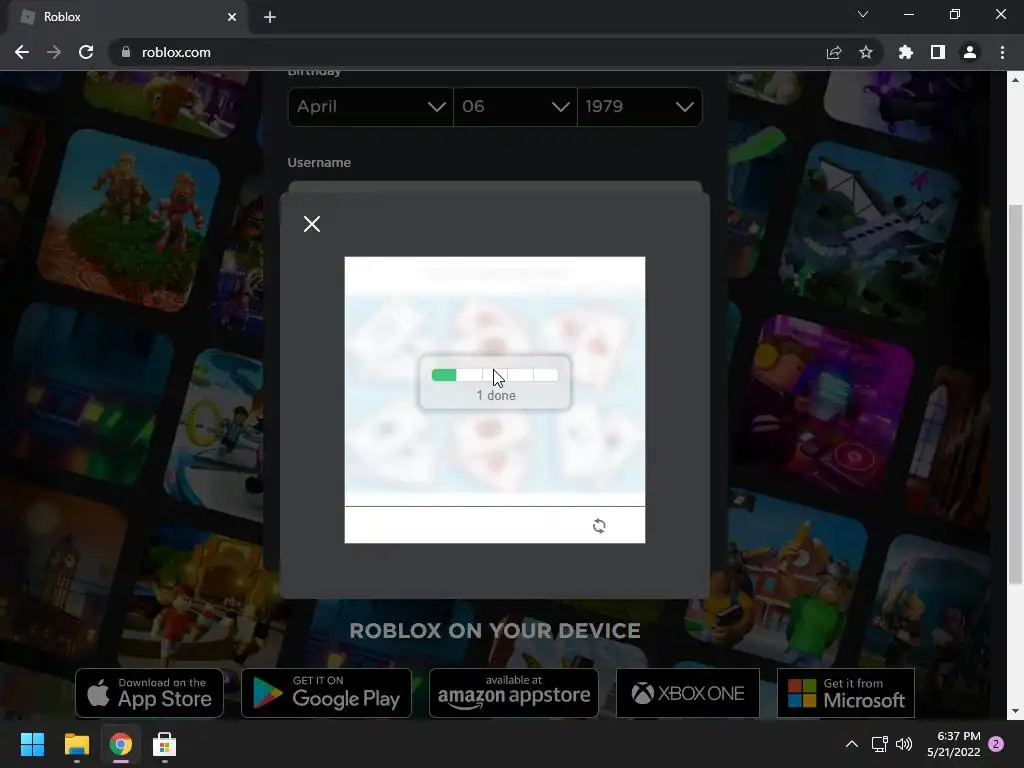1024x768 pixels.
Task: Click the page scrollbar down arrow
Action: pyautogui.click(x=1016, y=711)
